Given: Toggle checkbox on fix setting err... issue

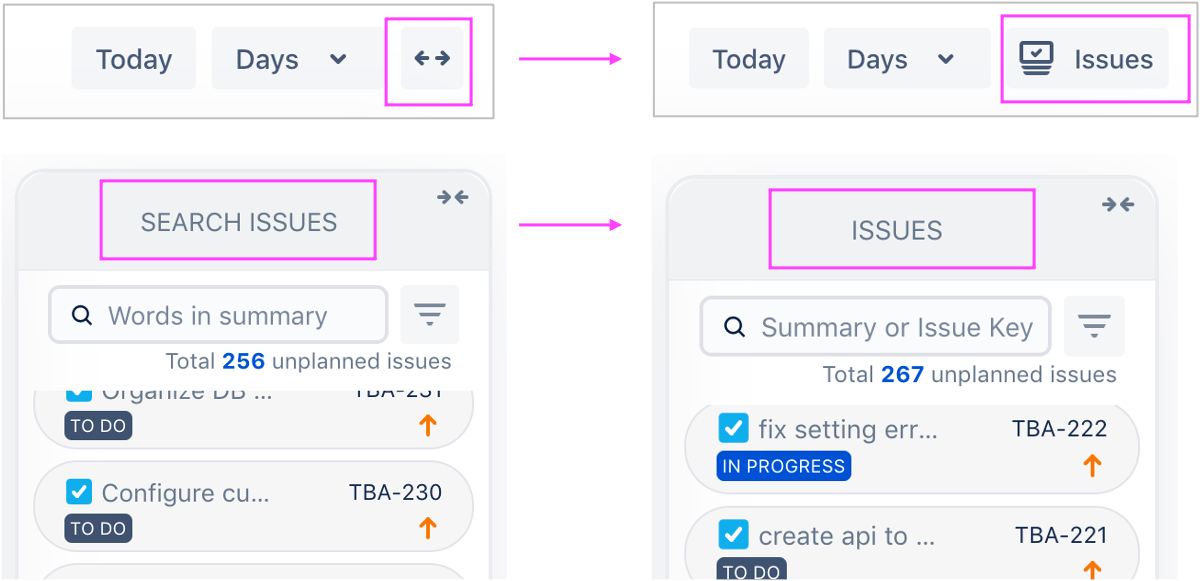Looking at the screenshot, I should [x=733, y=429].
